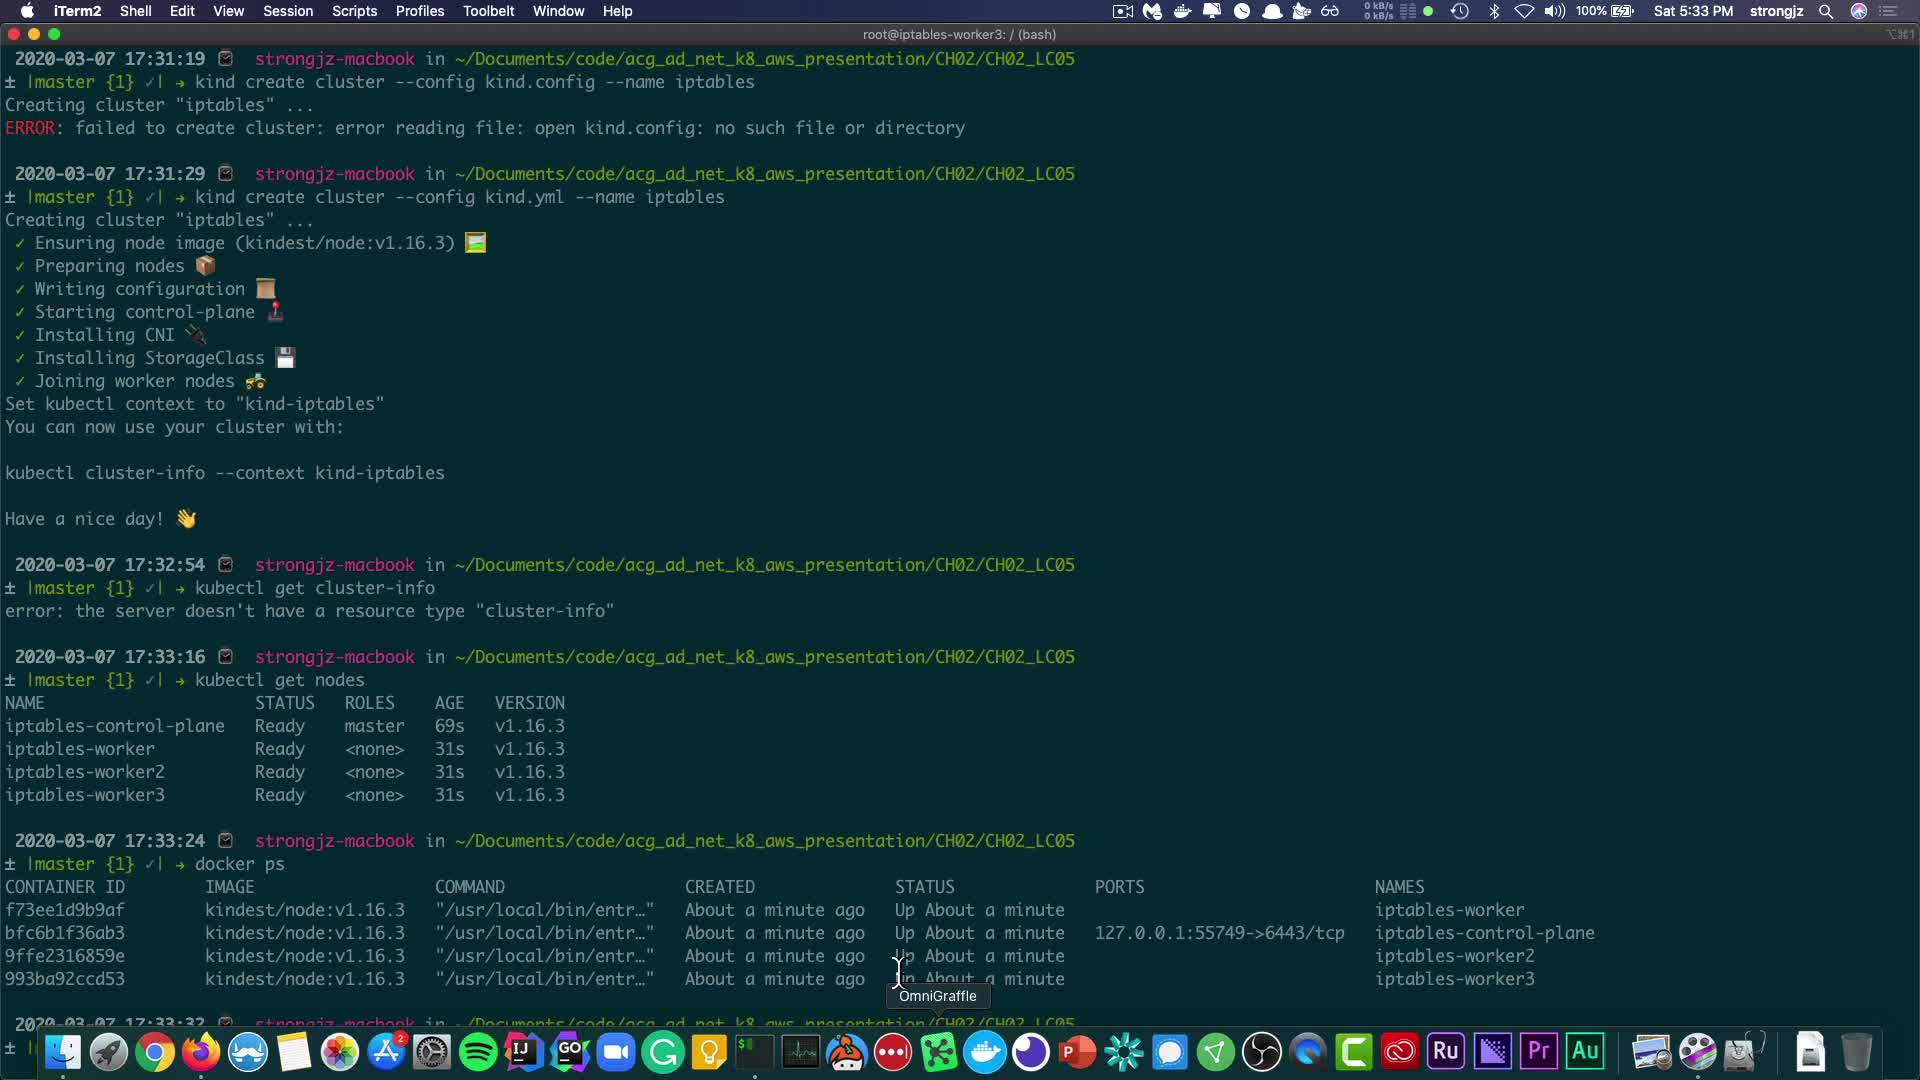Toggle Bluetooth menu bar item

pyautogui.click(x=1494, y=11)
